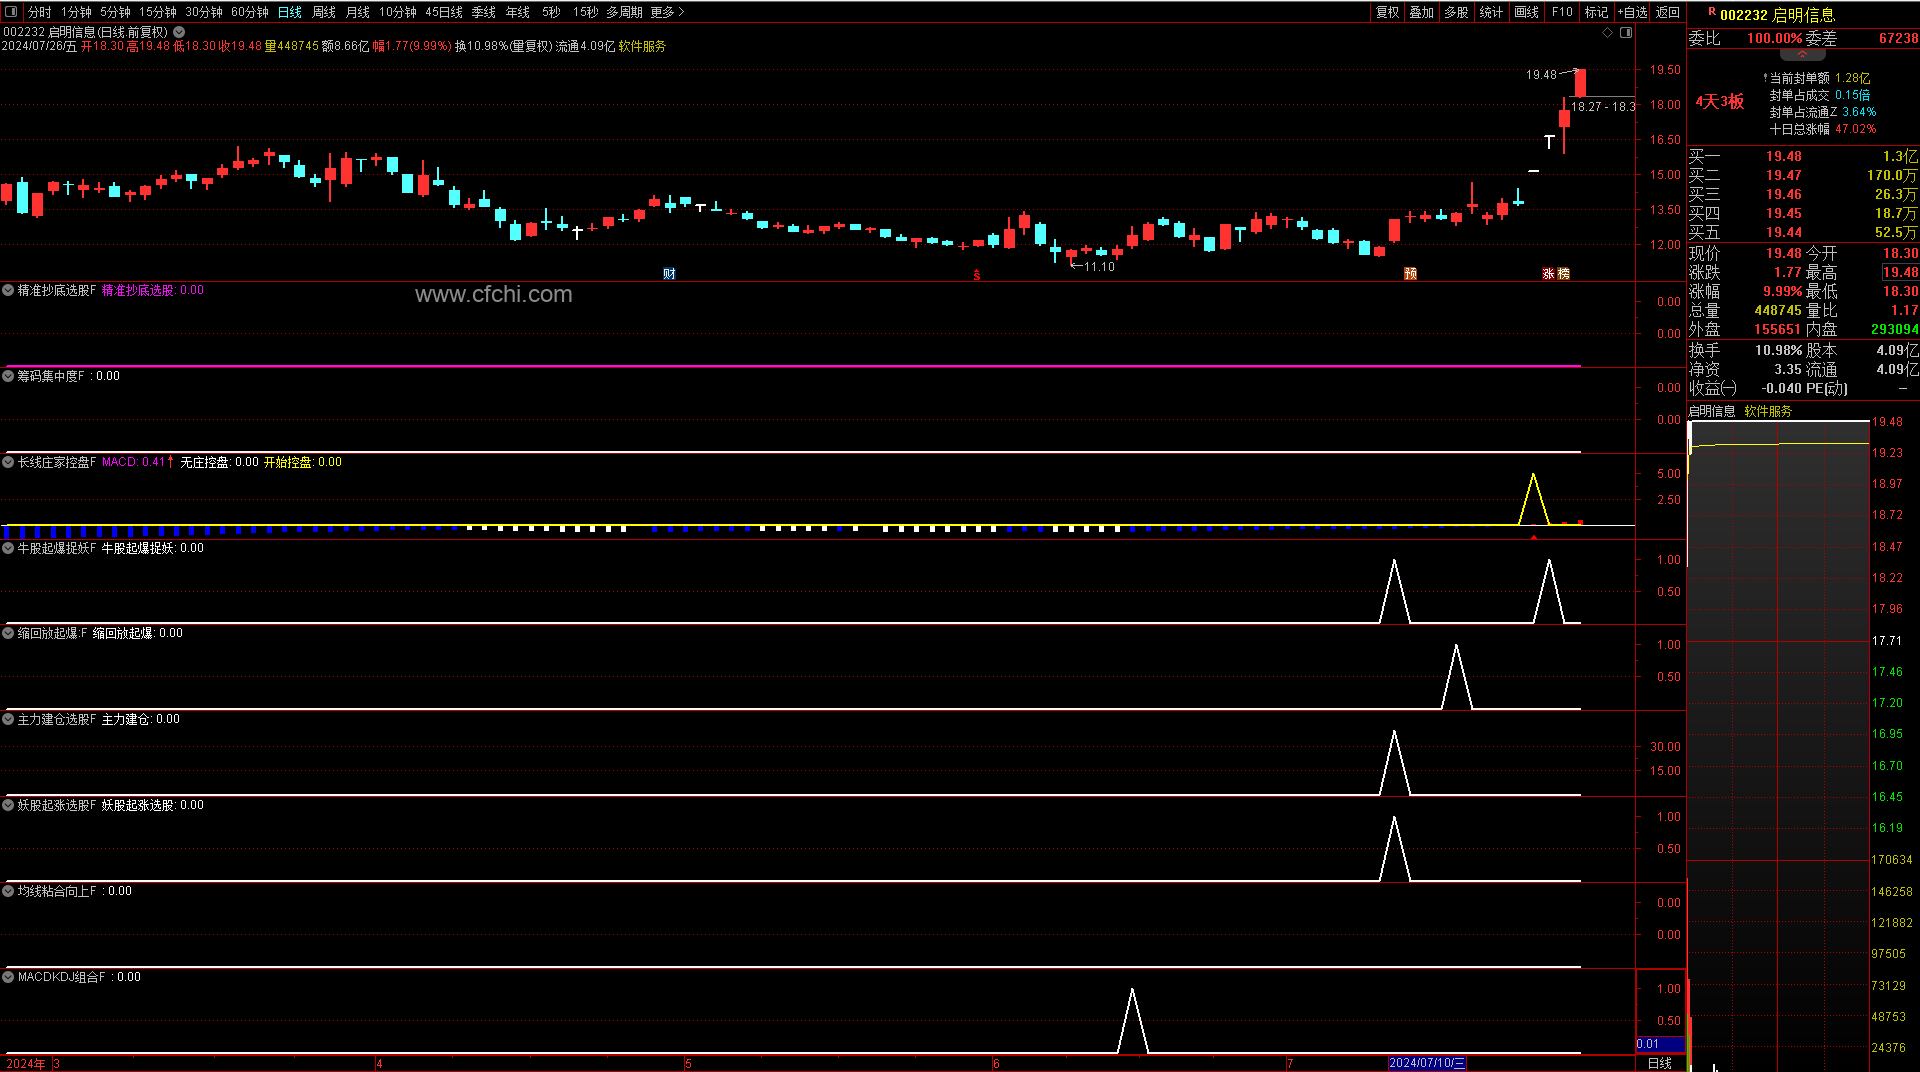The width and height of the screenshot is (1920, 1072).
Task: Select the 月线 monthly chart tab
Action: [x=358, y=12]
